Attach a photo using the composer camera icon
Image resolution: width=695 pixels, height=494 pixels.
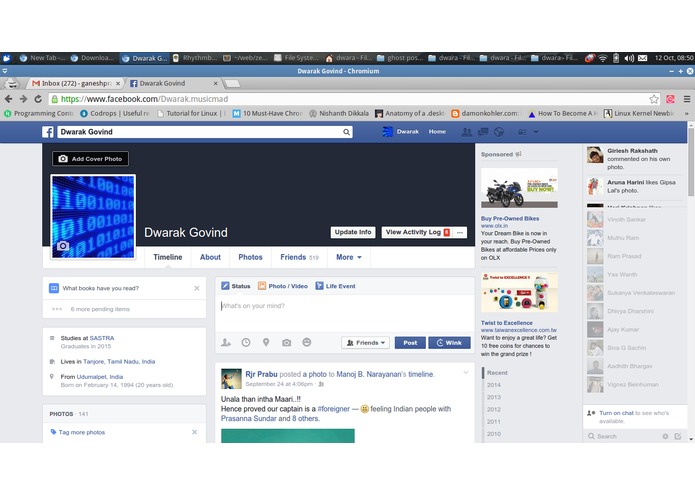point(287,342)
